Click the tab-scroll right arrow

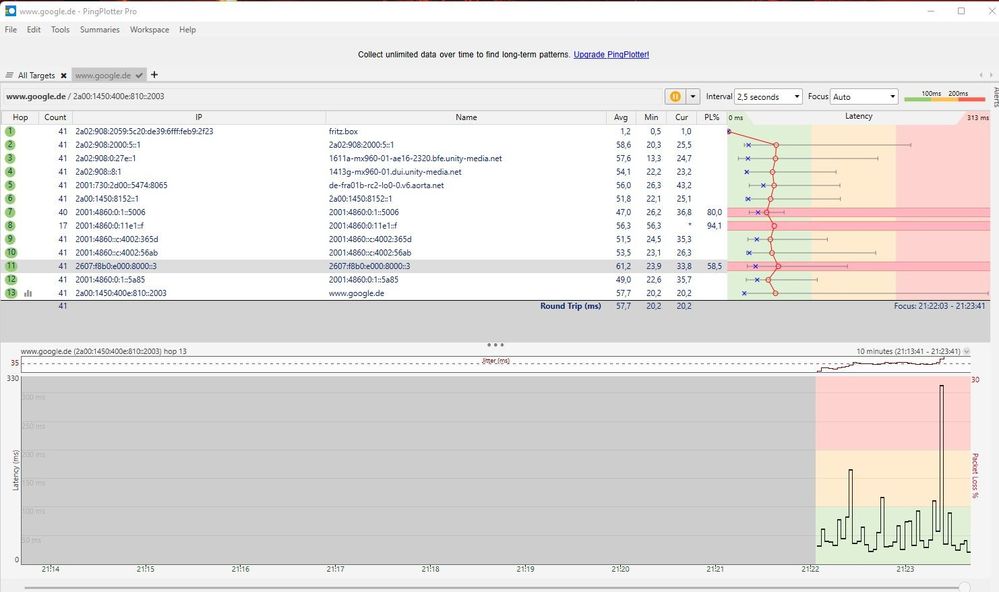[991, 75]
